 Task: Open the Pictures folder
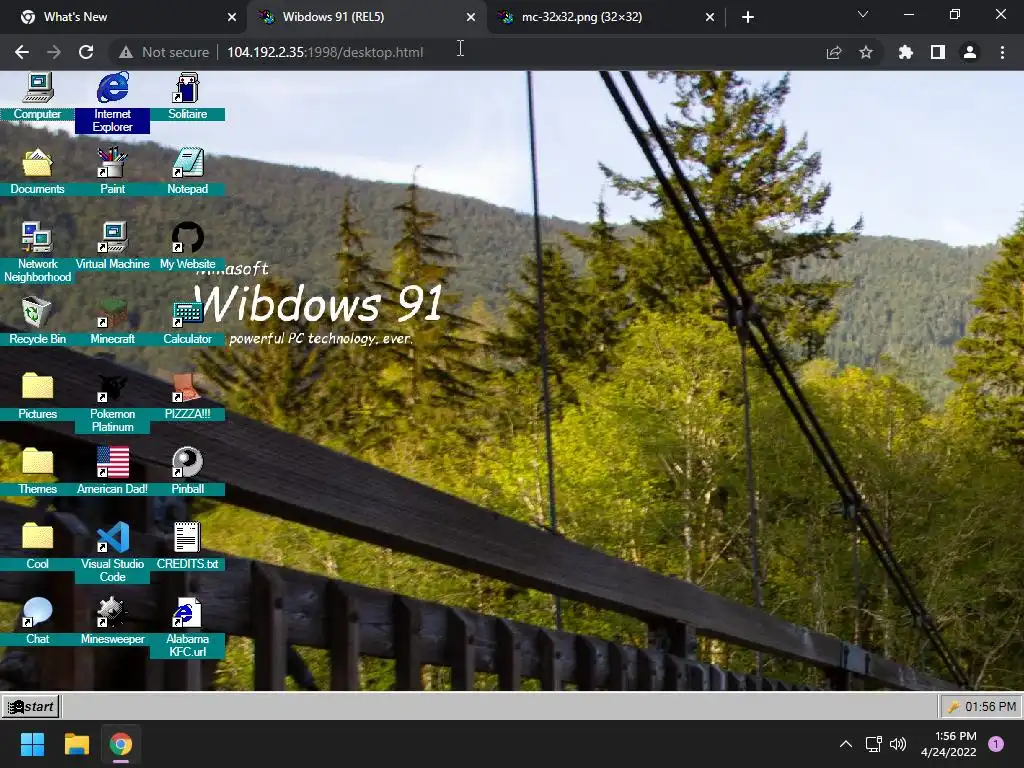pyautogui.click(x=37, y=396)
